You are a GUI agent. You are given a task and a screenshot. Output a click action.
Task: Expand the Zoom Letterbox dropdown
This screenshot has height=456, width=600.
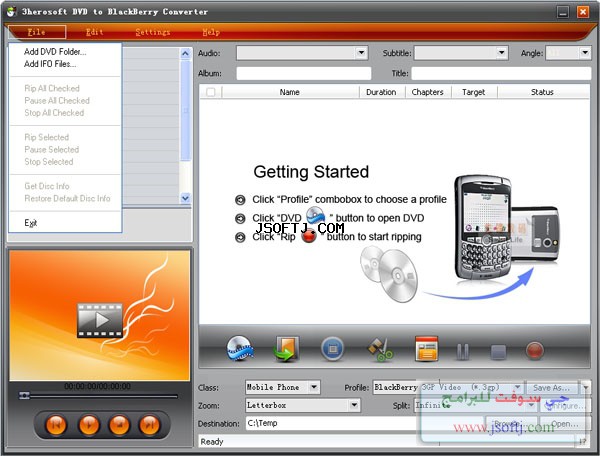(x=354, y=405)
